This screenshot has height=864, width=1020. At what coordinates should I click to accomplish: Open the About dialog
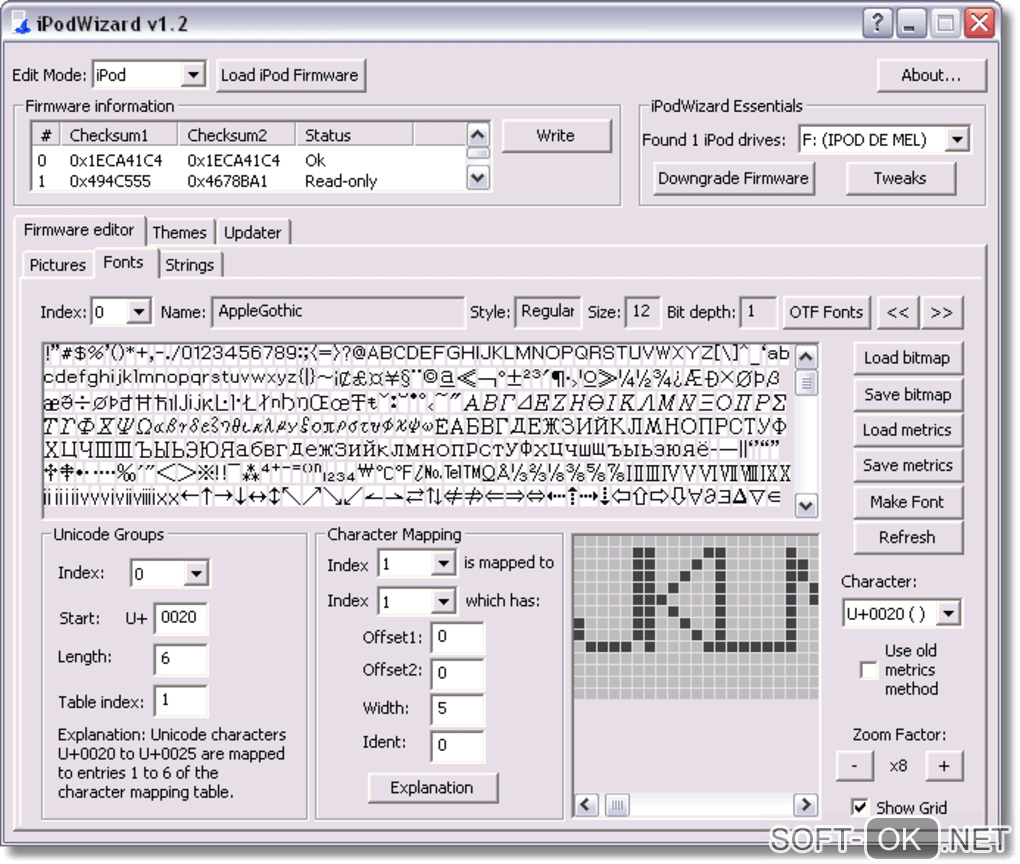pos(931,75)
